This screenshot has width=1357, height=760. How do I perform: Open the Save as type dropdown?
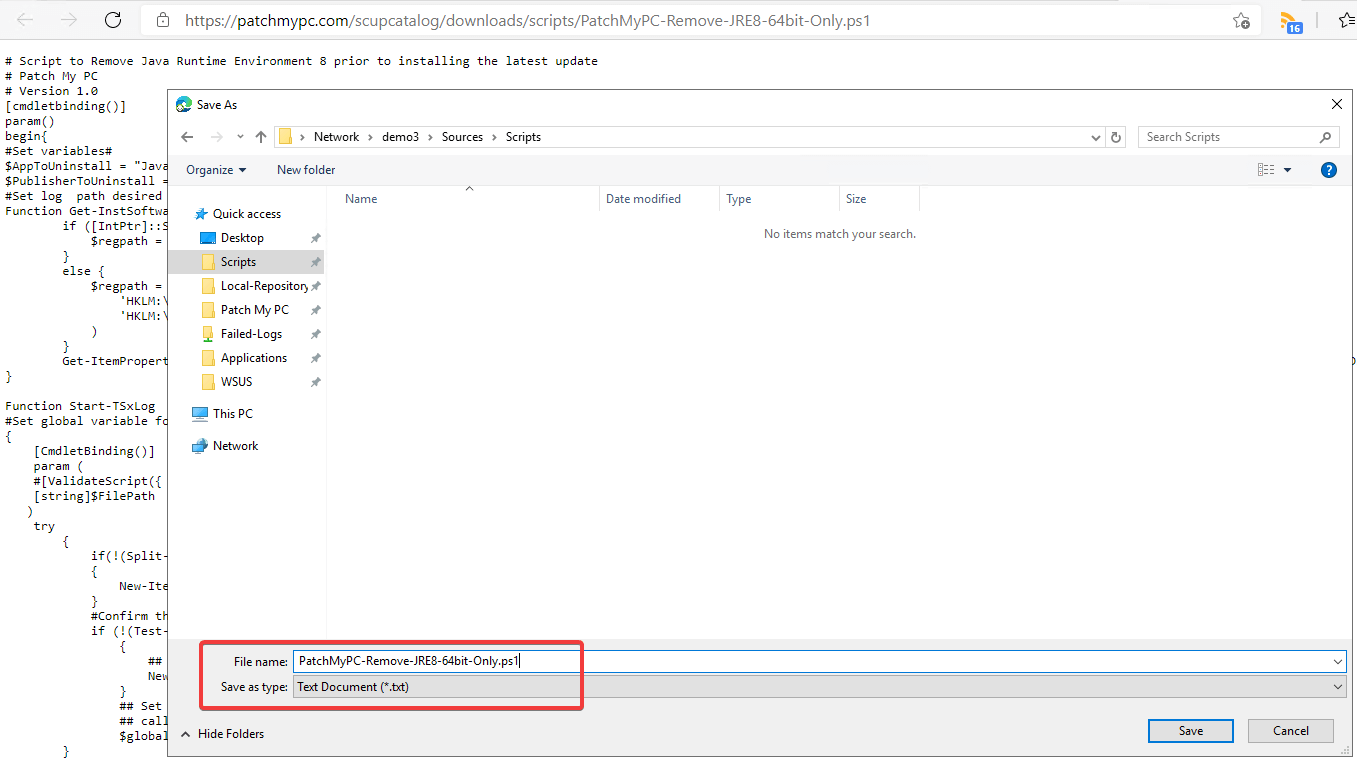coord(819,687)
